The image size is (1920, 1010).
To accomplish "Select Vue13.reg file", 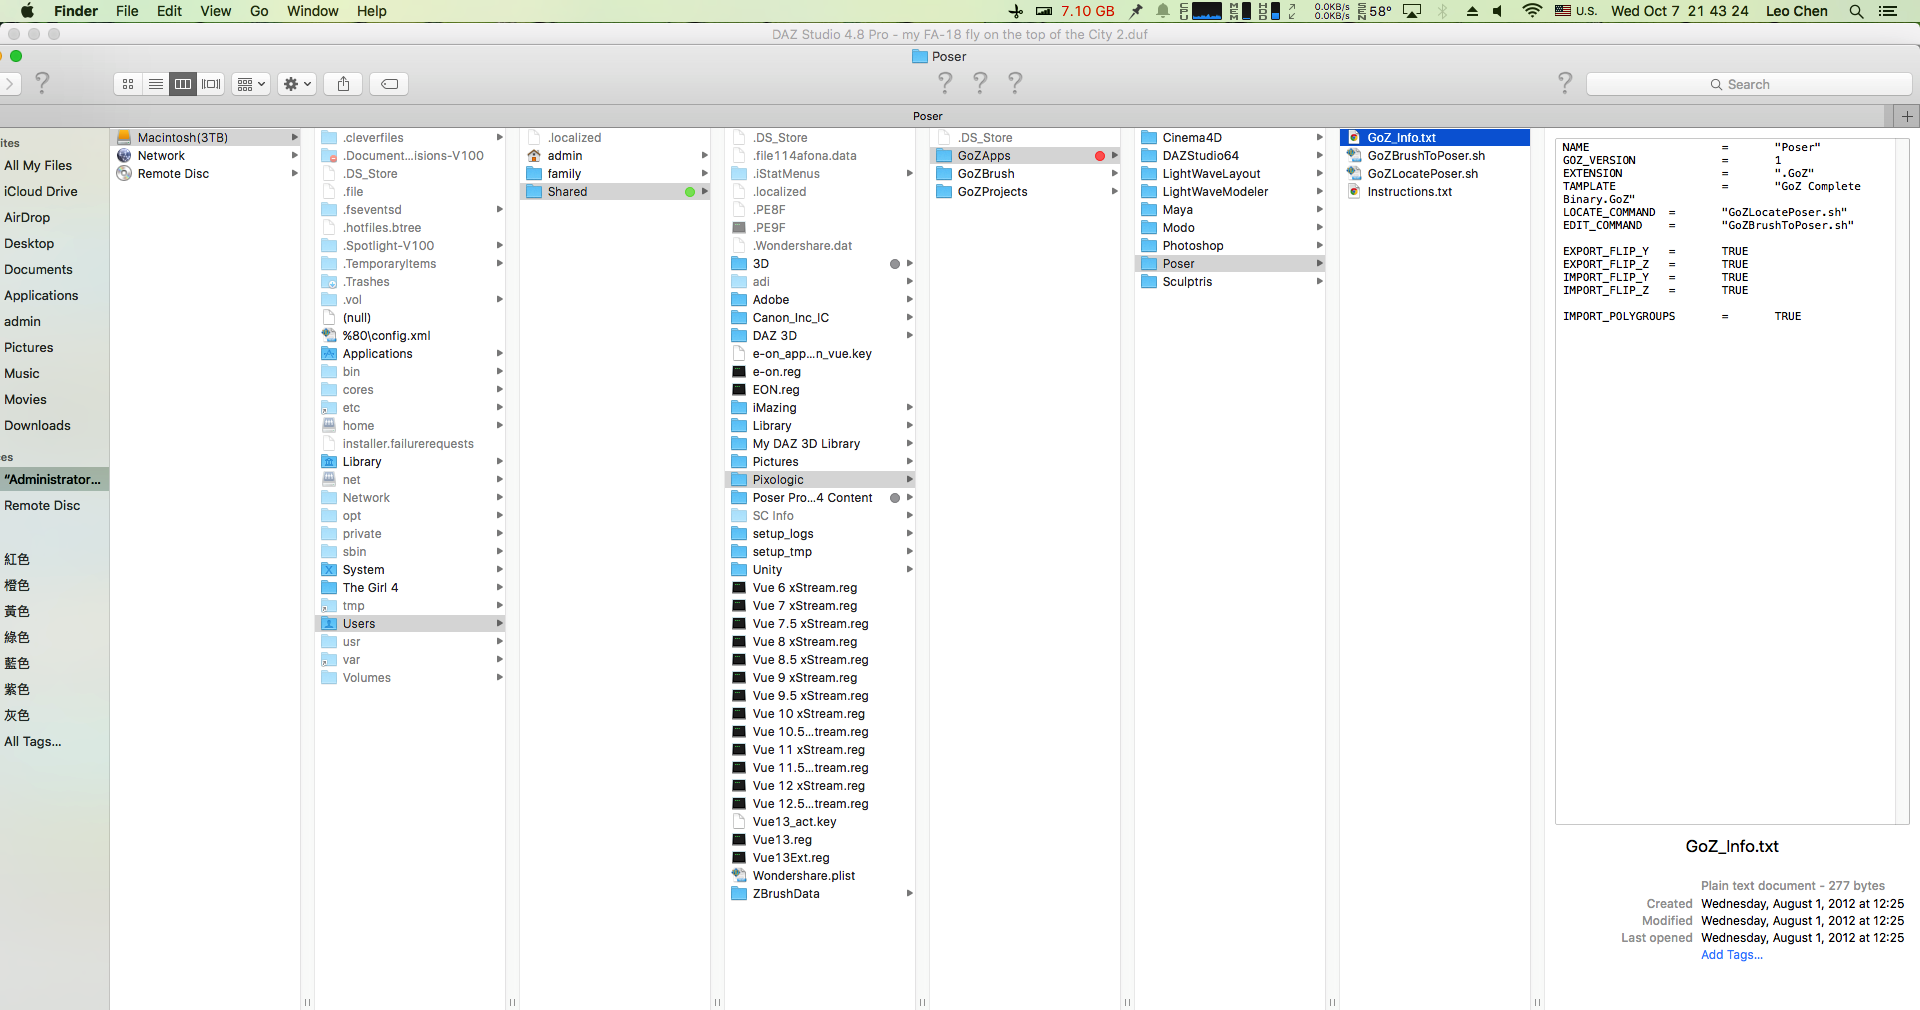I will [x=819, y=839].
